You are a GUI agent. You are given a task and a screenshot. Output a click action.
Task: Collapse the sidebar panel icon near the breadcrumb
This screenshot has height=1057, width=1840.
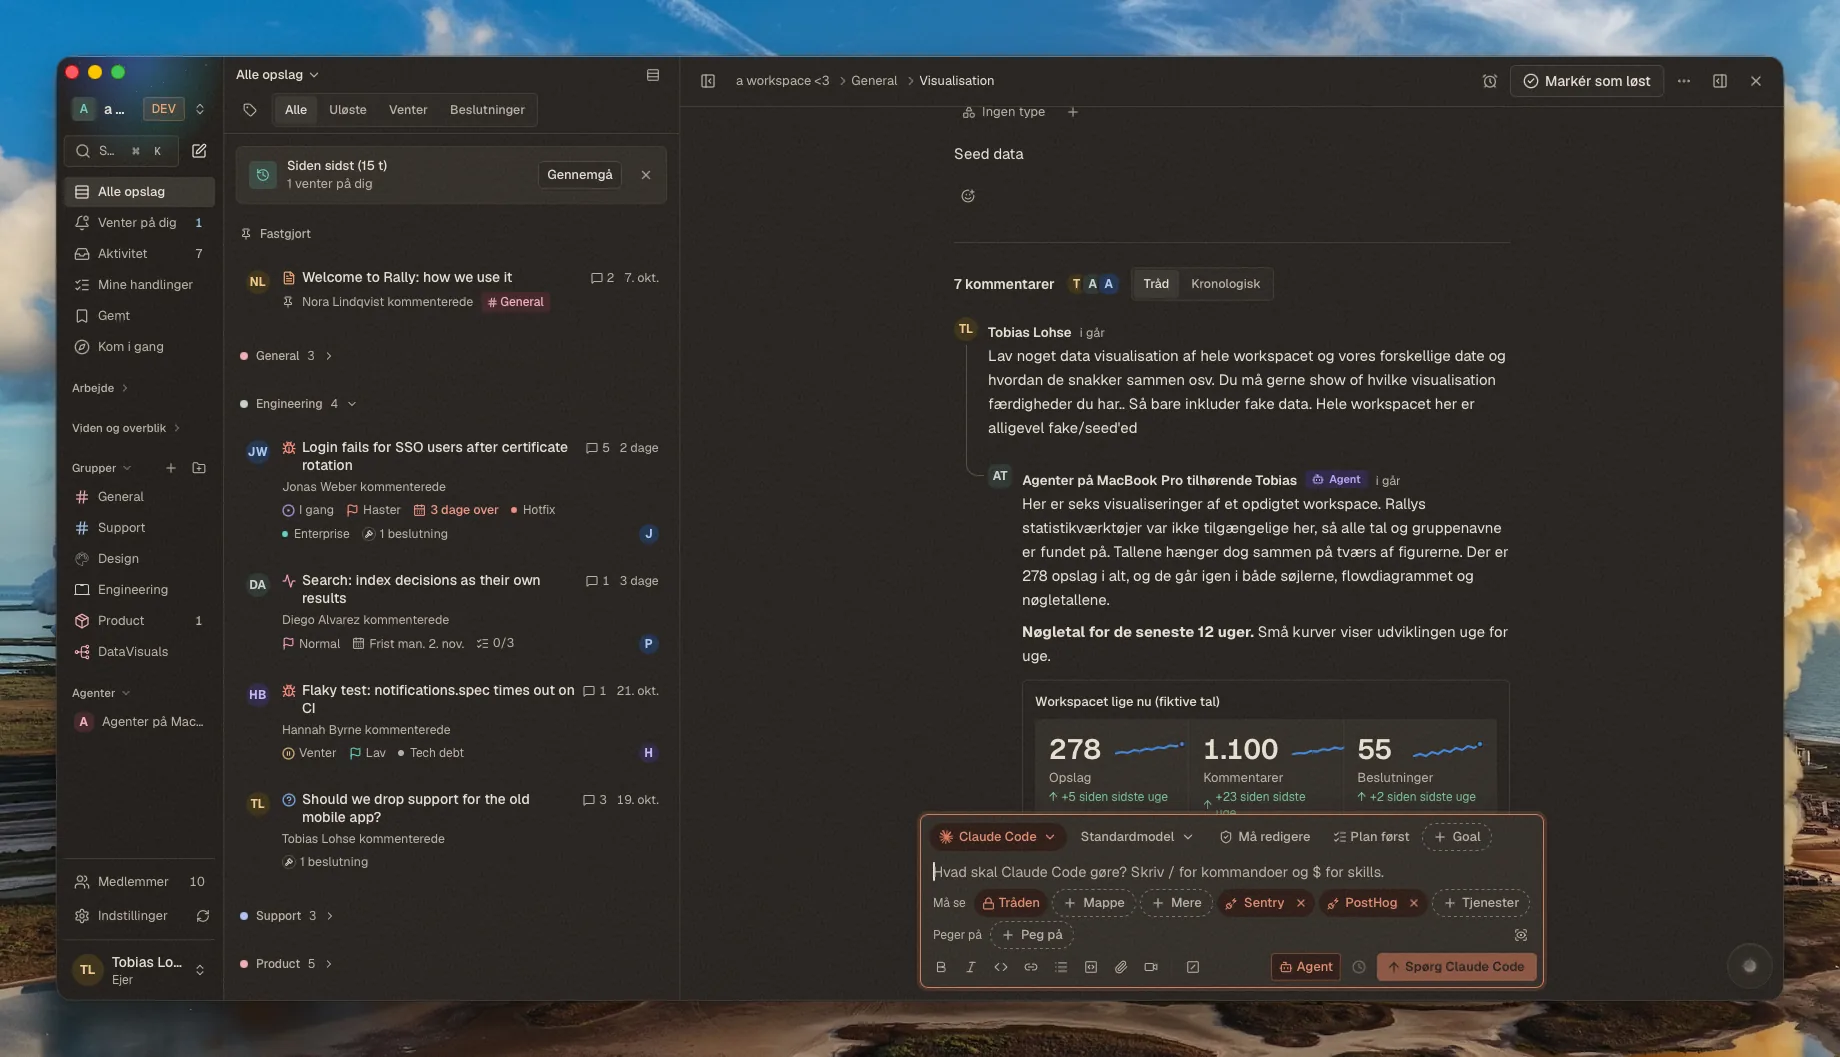point(708,81)
